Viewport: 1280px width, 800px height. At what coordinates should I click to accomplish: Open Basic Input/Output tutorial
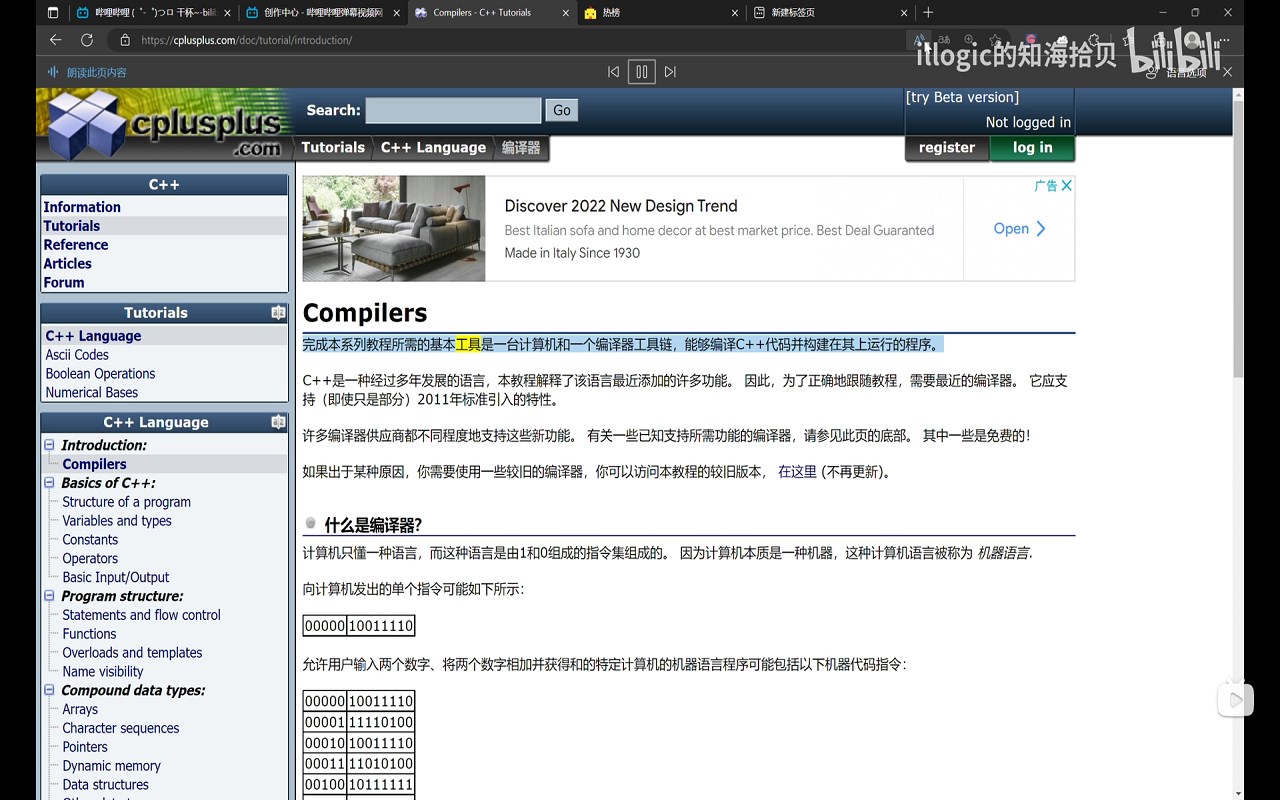click(x=116, y=578)
